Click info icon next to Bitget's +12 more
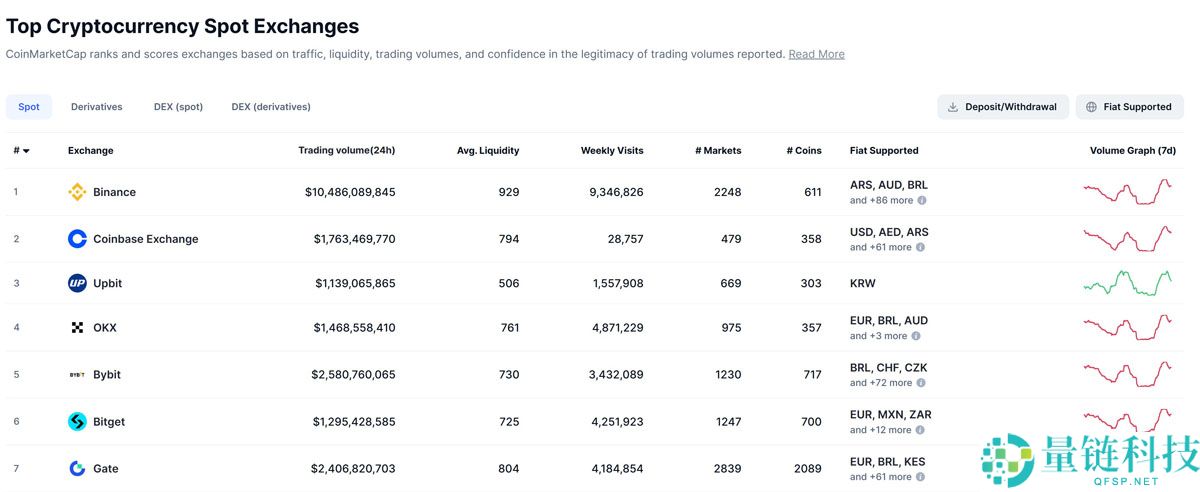 [920, 430]
